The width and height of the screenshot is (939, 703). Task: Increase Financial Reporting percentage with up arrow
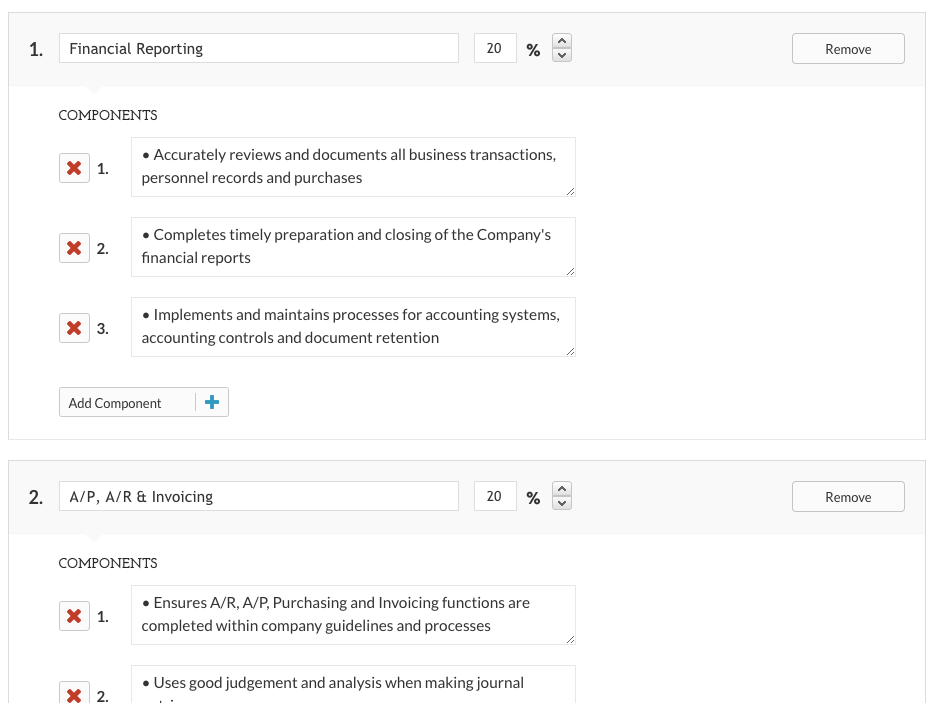coord(561,42)
